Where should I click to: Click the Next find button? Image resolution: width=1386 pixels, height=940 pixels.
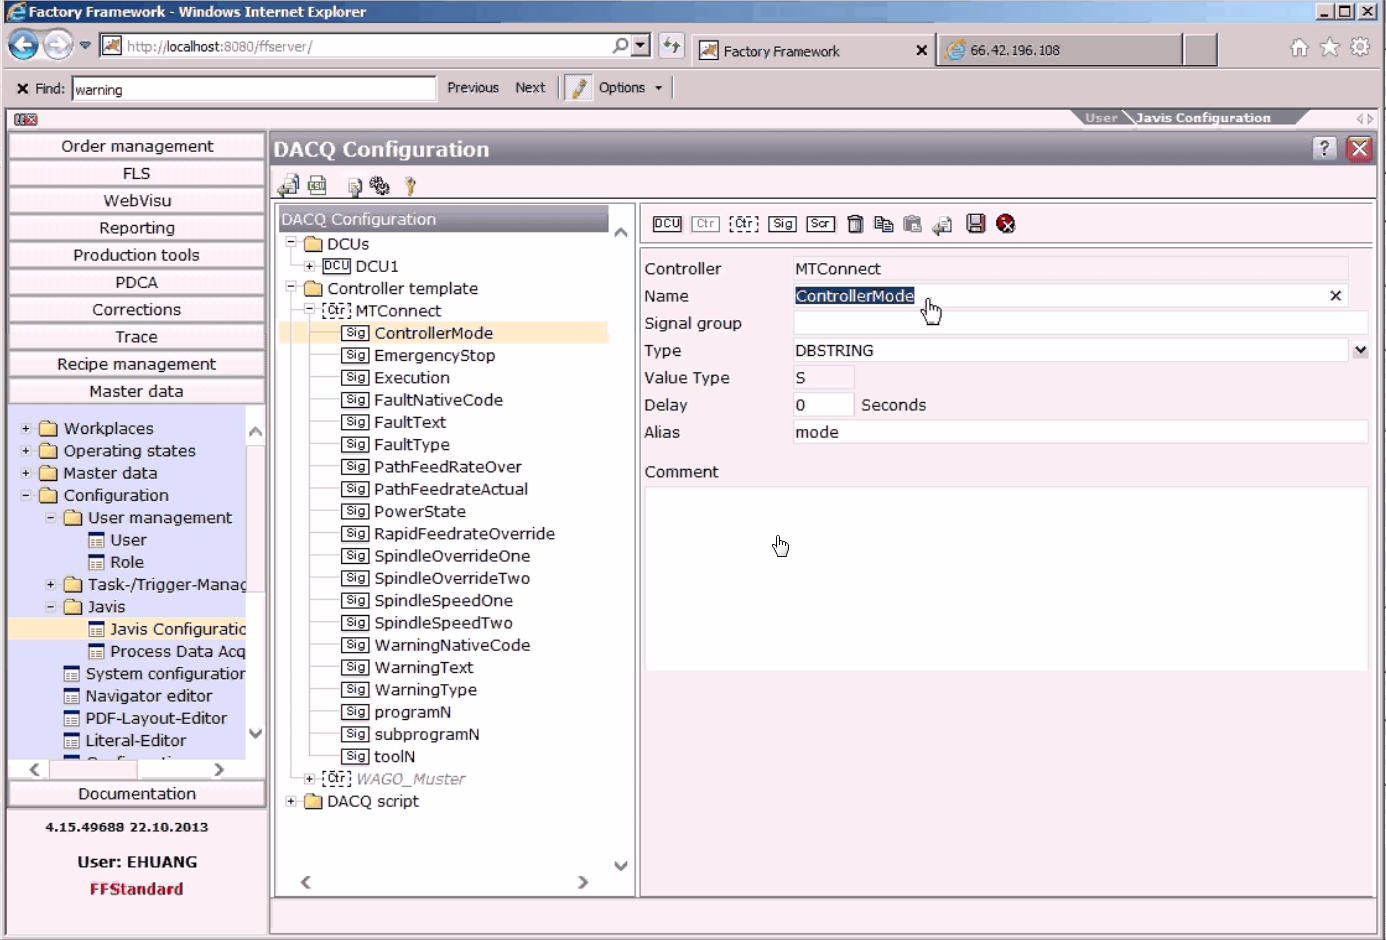pyautogui.click(x=530, y=88)
